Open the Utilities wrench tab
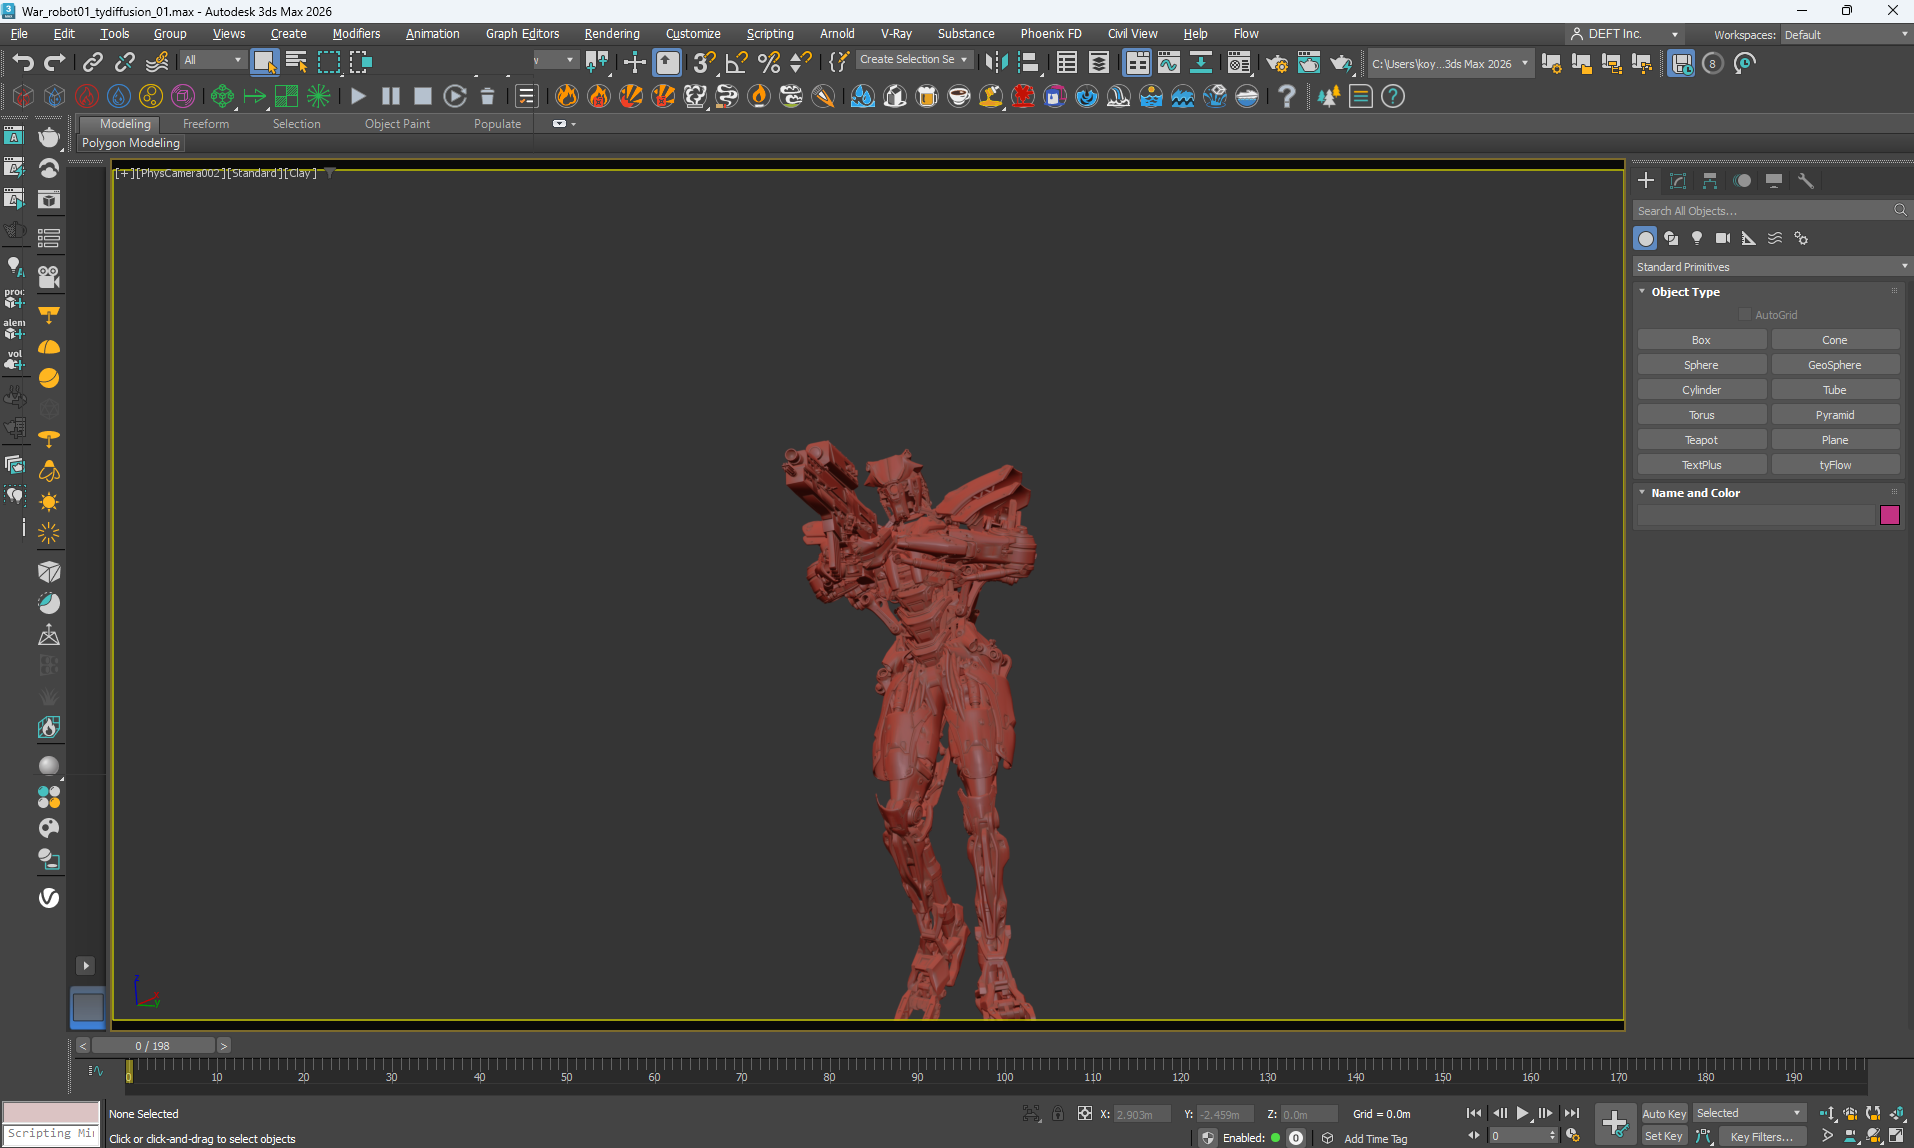 click(x=1806, y=180)
